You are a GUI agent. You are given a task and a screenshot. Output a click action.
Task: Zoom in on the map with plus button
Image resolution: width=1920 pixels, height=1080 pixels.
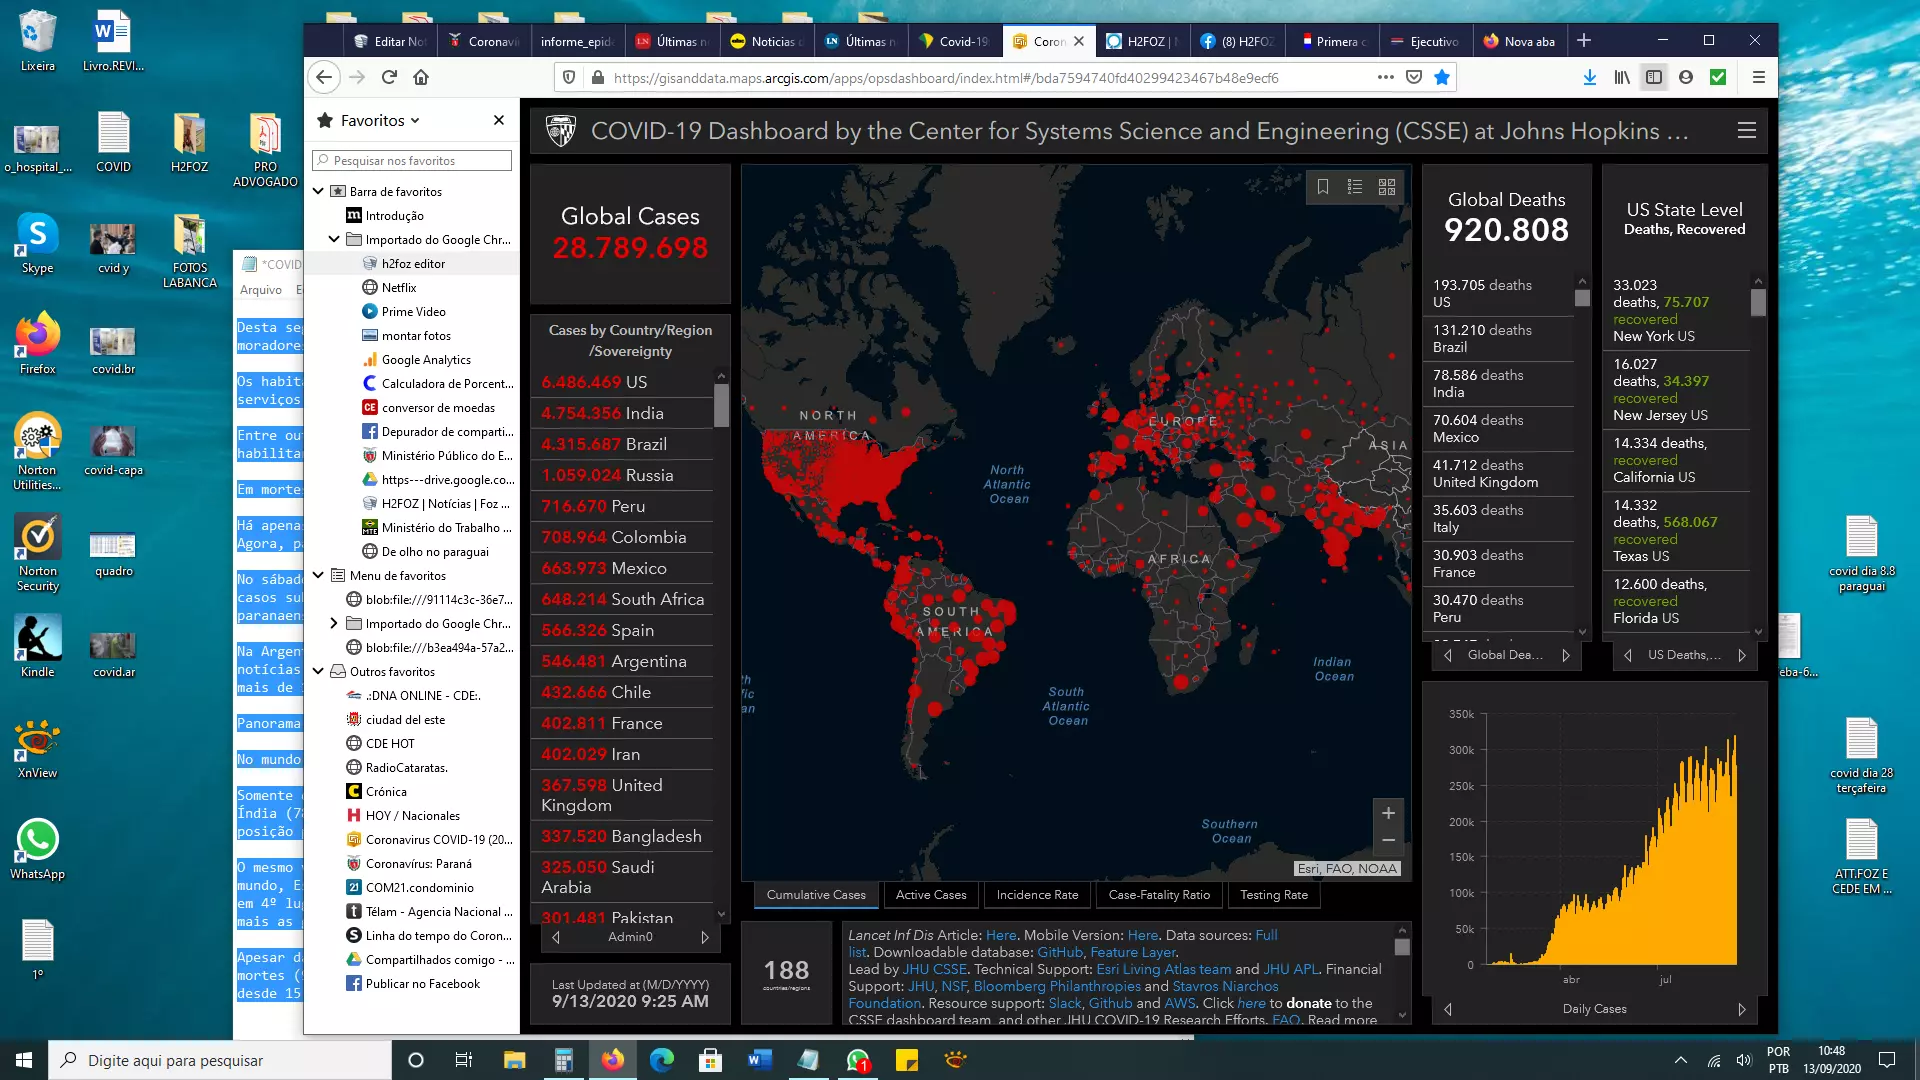(1388, 813)
